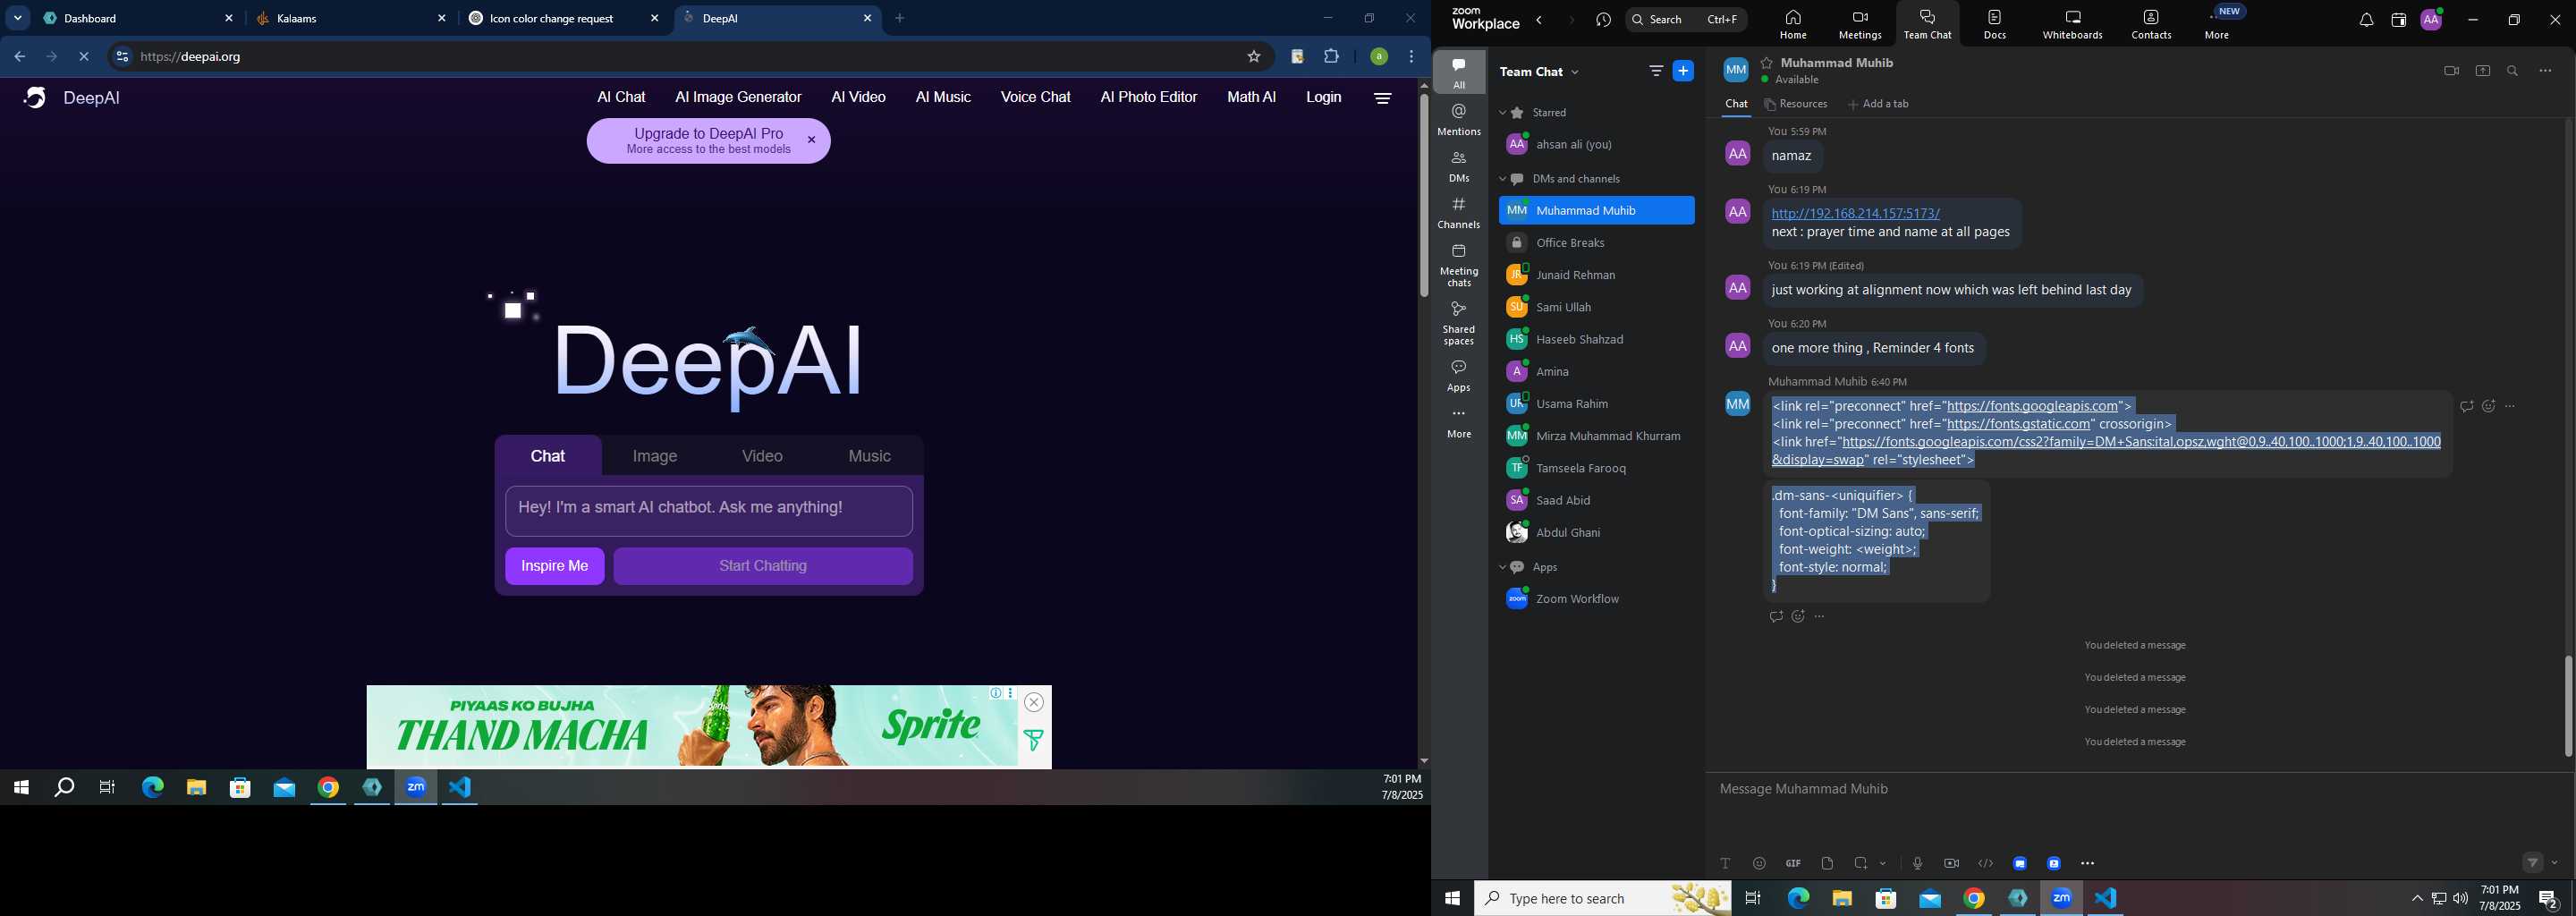Open Zoom Whiteboards tab
The width and height of the screenshot is (2576, 916).
click(x=2072, y=24)
